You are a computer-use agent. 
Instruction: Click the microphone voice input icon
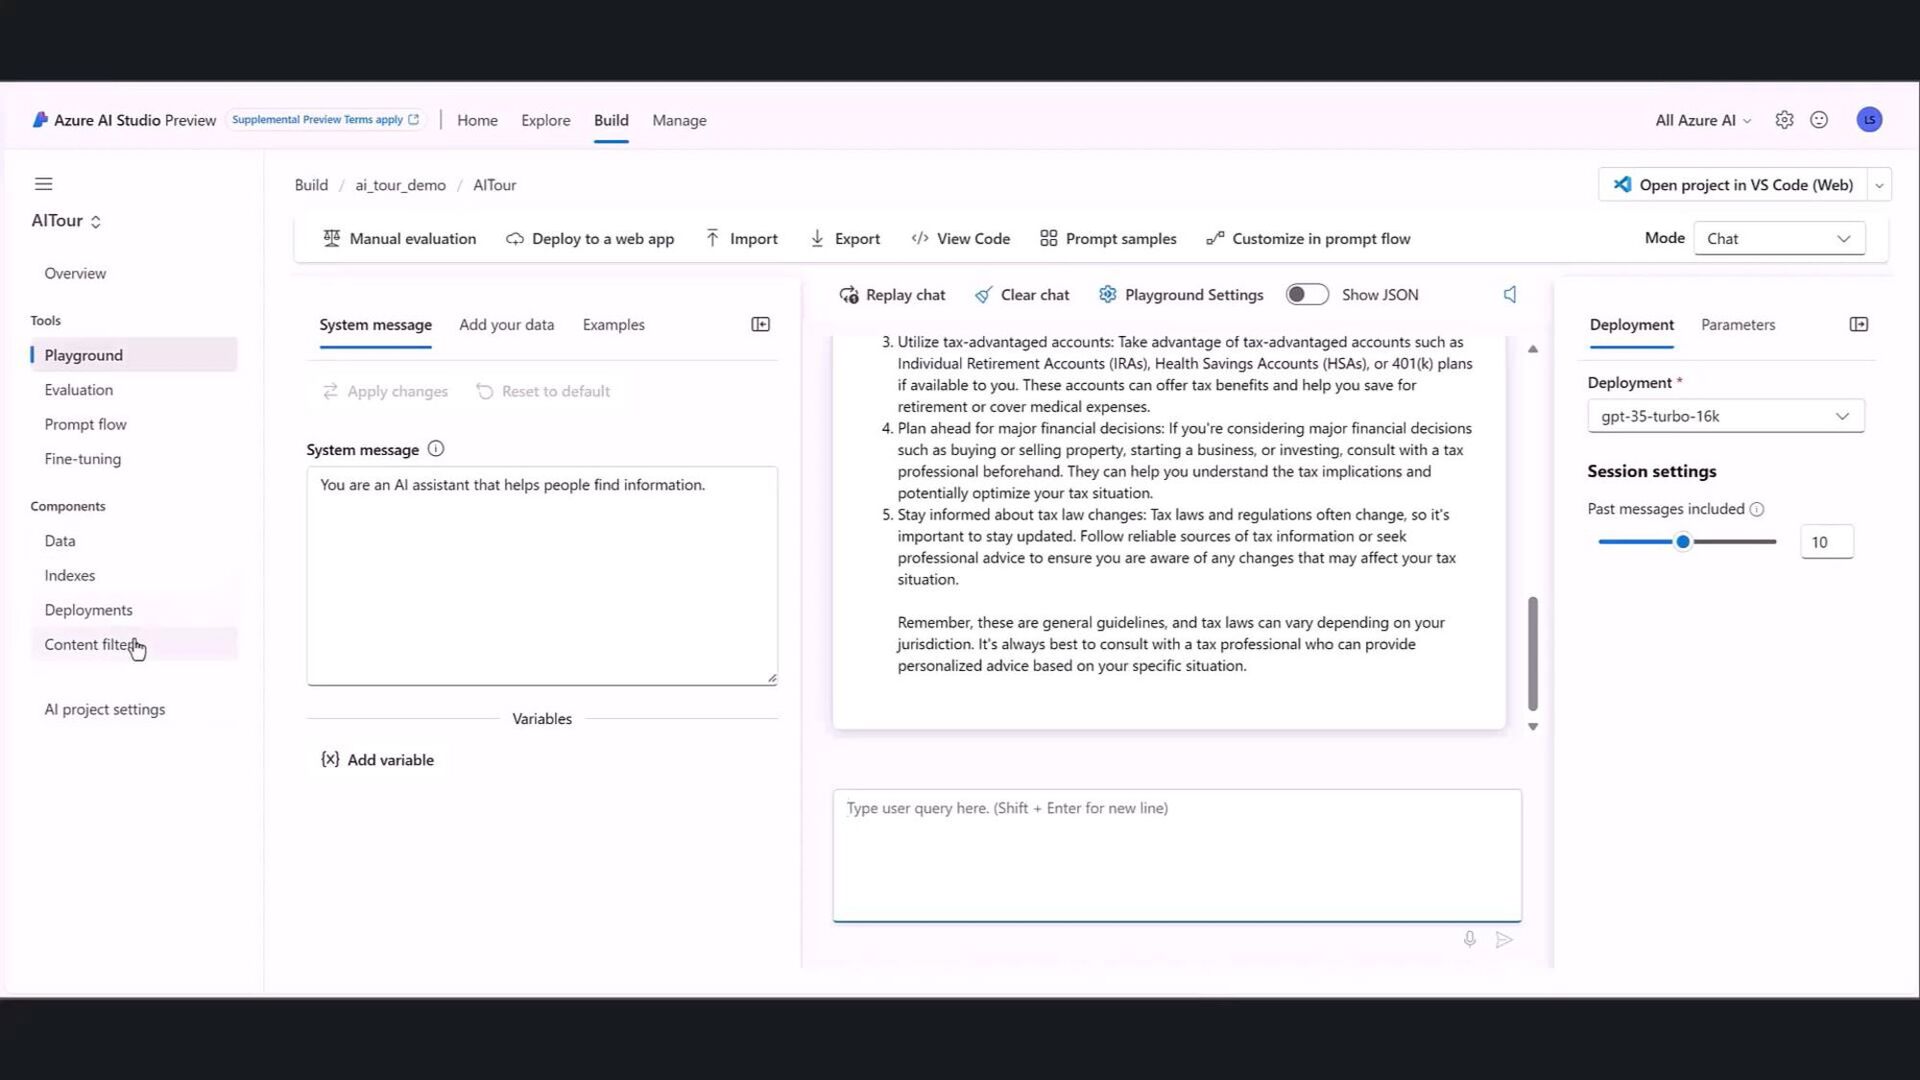tap(1469, 939)
